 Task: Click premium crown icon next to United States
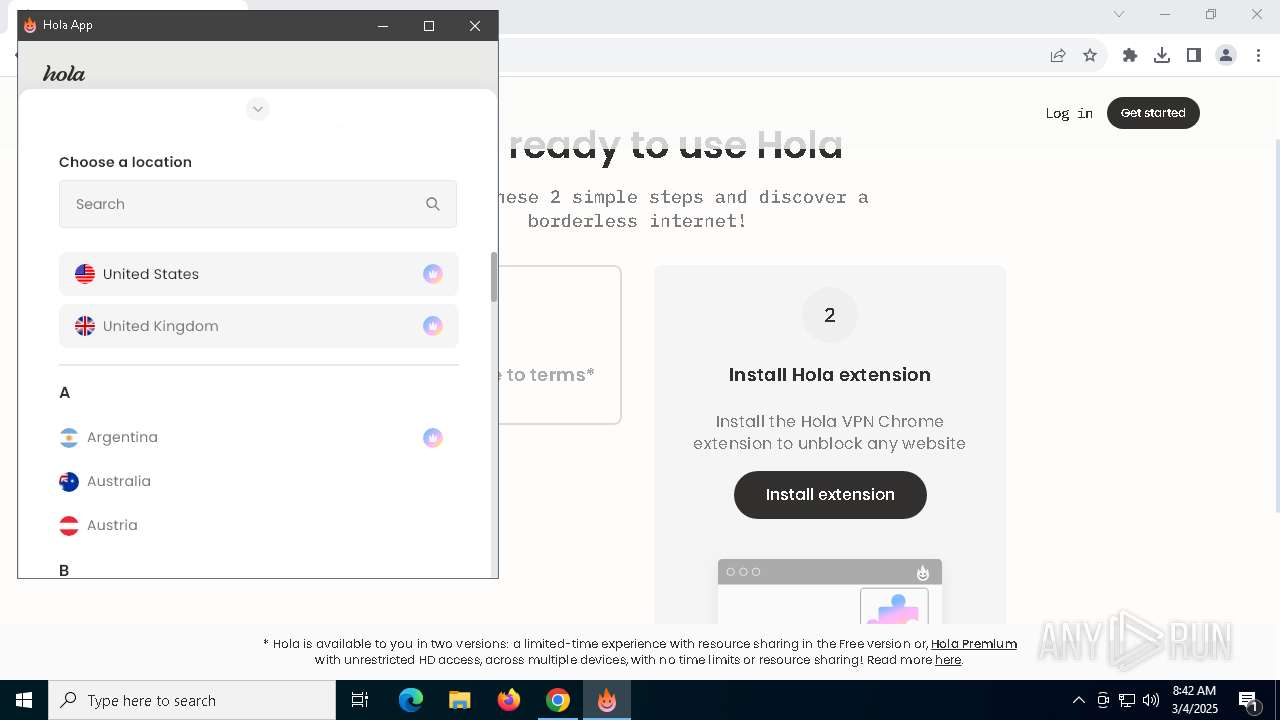tap(433, 274)
